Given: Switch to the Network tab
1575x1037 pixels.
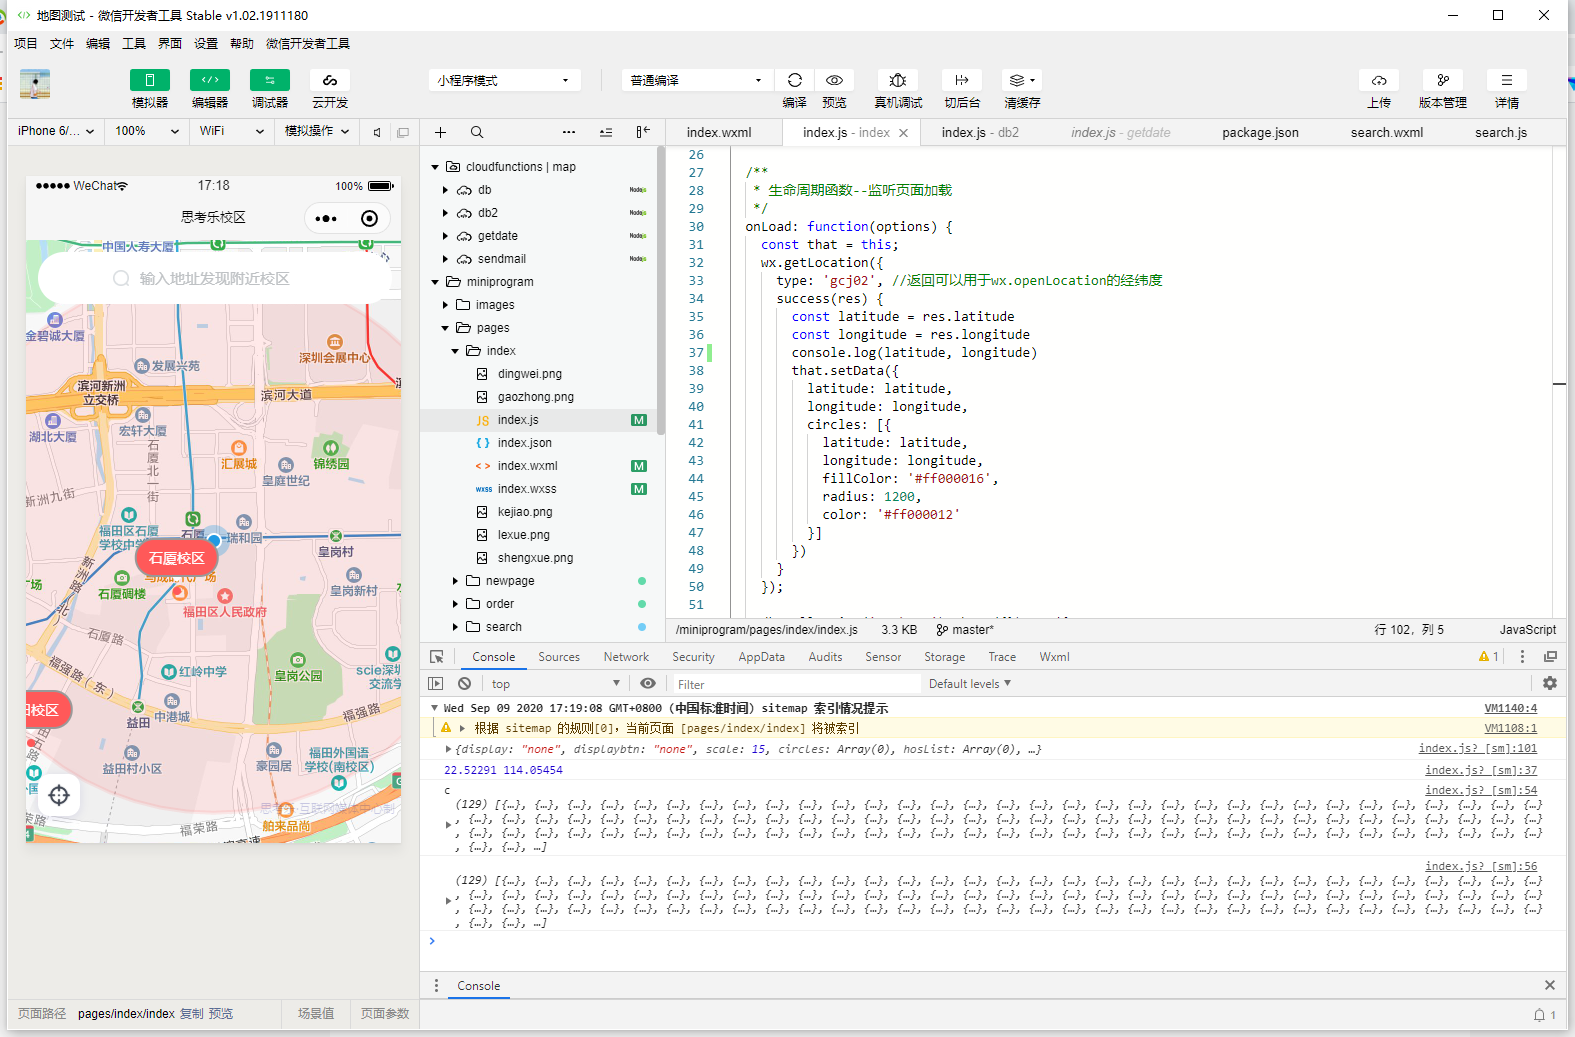Looking at the screenshot, I should [626, 657].
